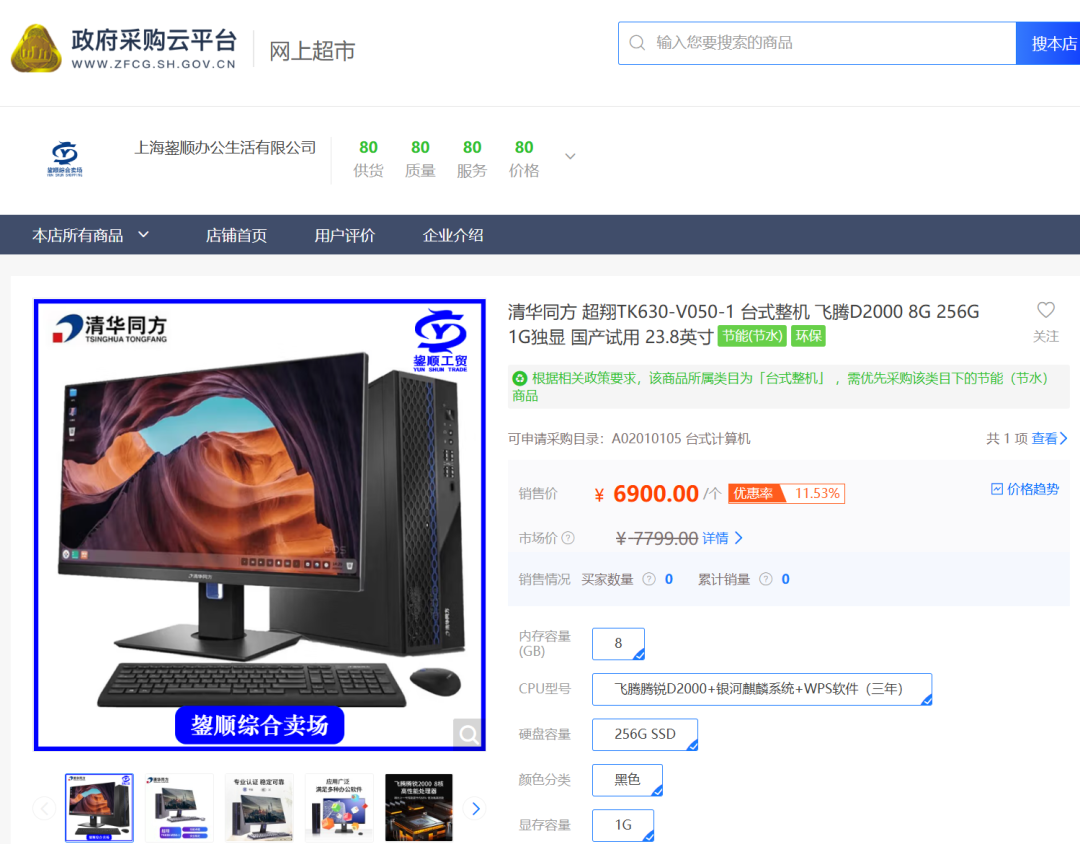This screenshot has width=1080, height=844.
Task: Click the 节能(节水) green tag
Action: click(x=752, y=336)
